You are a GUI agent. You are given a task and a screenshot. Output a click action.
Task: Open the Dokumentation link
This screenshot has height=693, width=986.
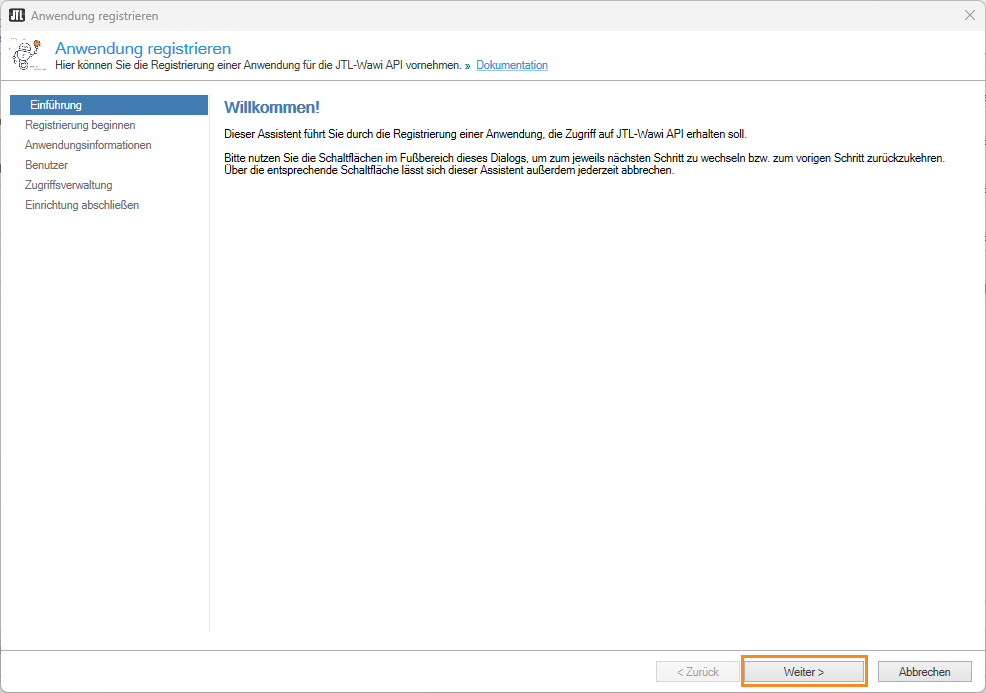[x=511, y=66]
